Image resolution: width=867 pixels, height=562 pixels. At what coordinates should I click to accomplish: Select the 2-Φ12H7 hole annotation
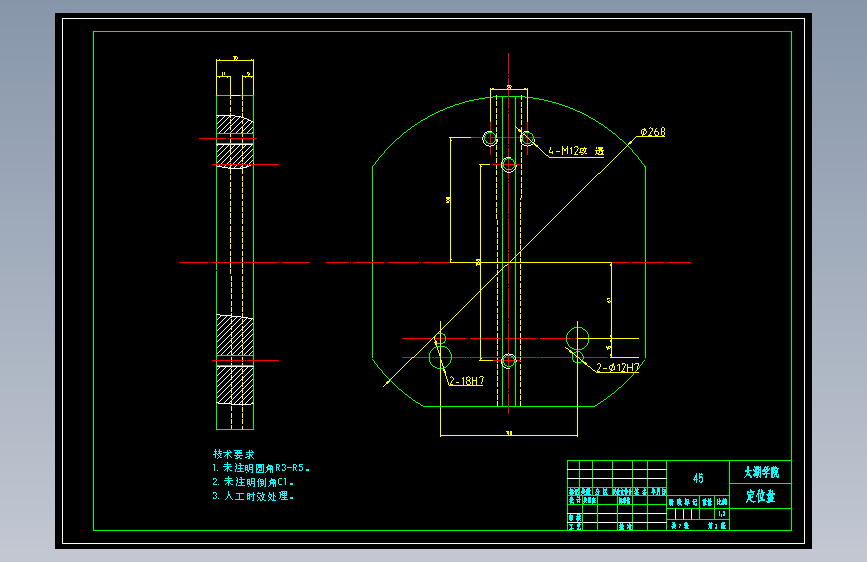tap(618, 367)
